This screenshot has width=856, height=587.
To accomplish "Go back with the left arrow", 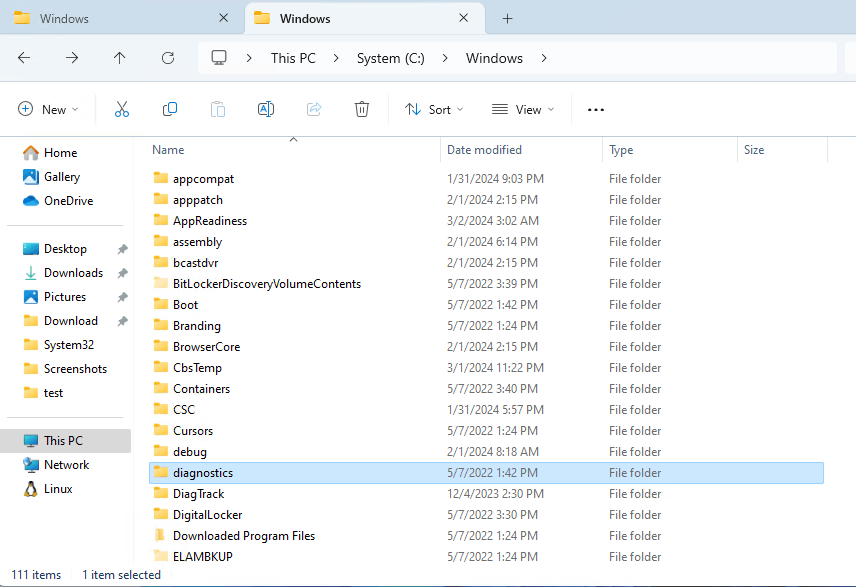I will (24, 58).
